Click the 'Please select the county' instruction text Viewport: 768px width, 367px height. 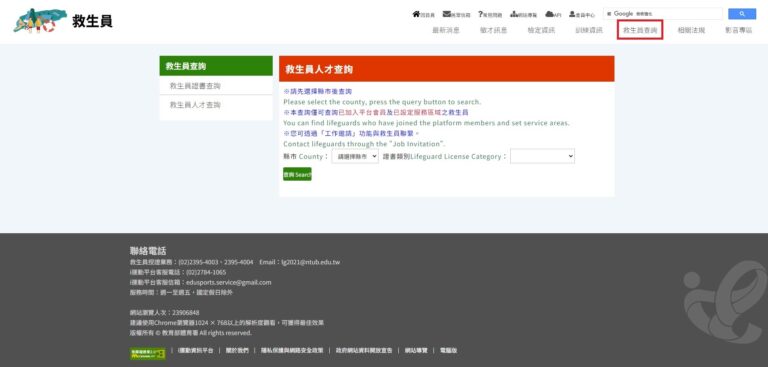click(x=382, y=102)
